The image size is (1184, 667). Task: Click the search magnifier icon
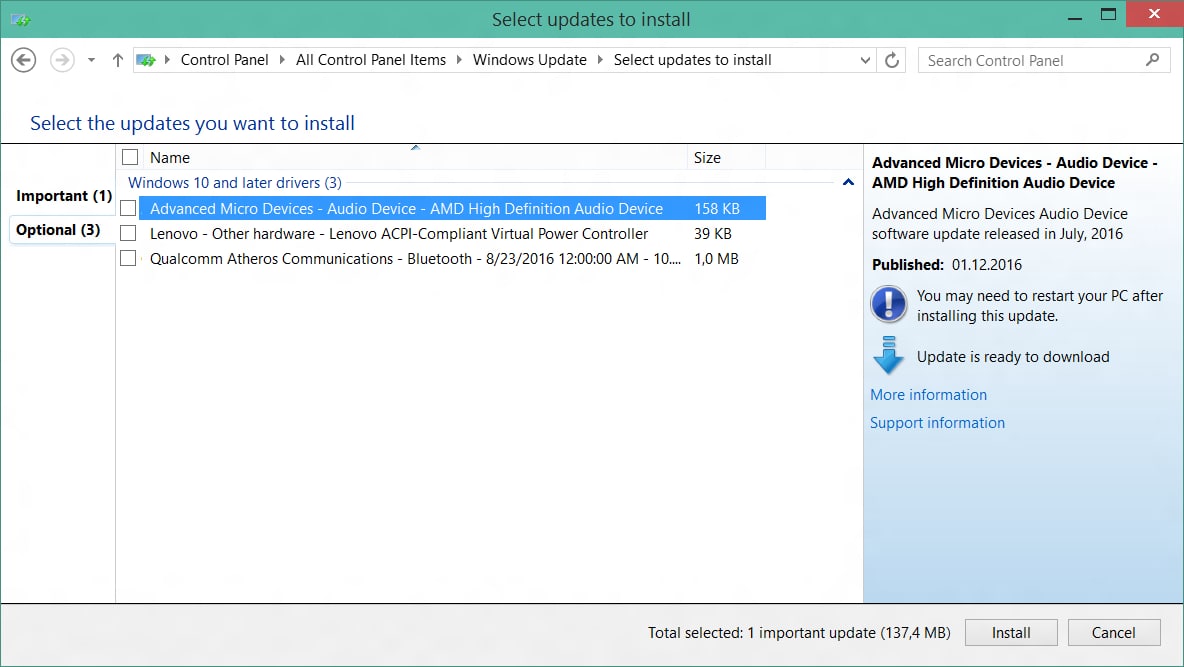click(1152, 60)
